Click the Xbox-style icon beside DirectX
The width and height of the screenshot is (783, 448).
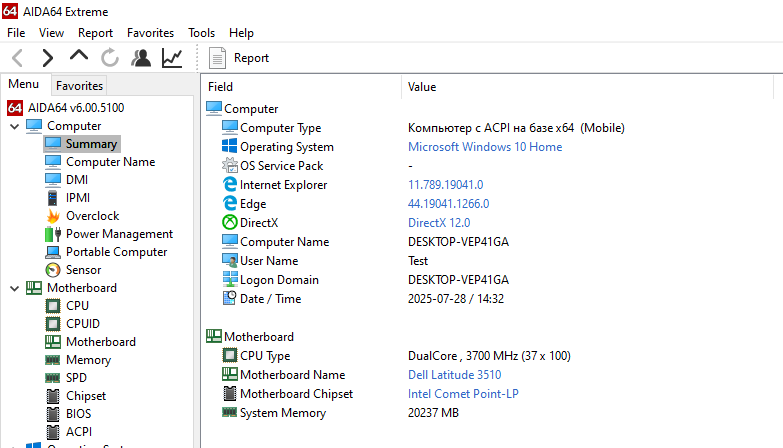[x=229, y=222]
